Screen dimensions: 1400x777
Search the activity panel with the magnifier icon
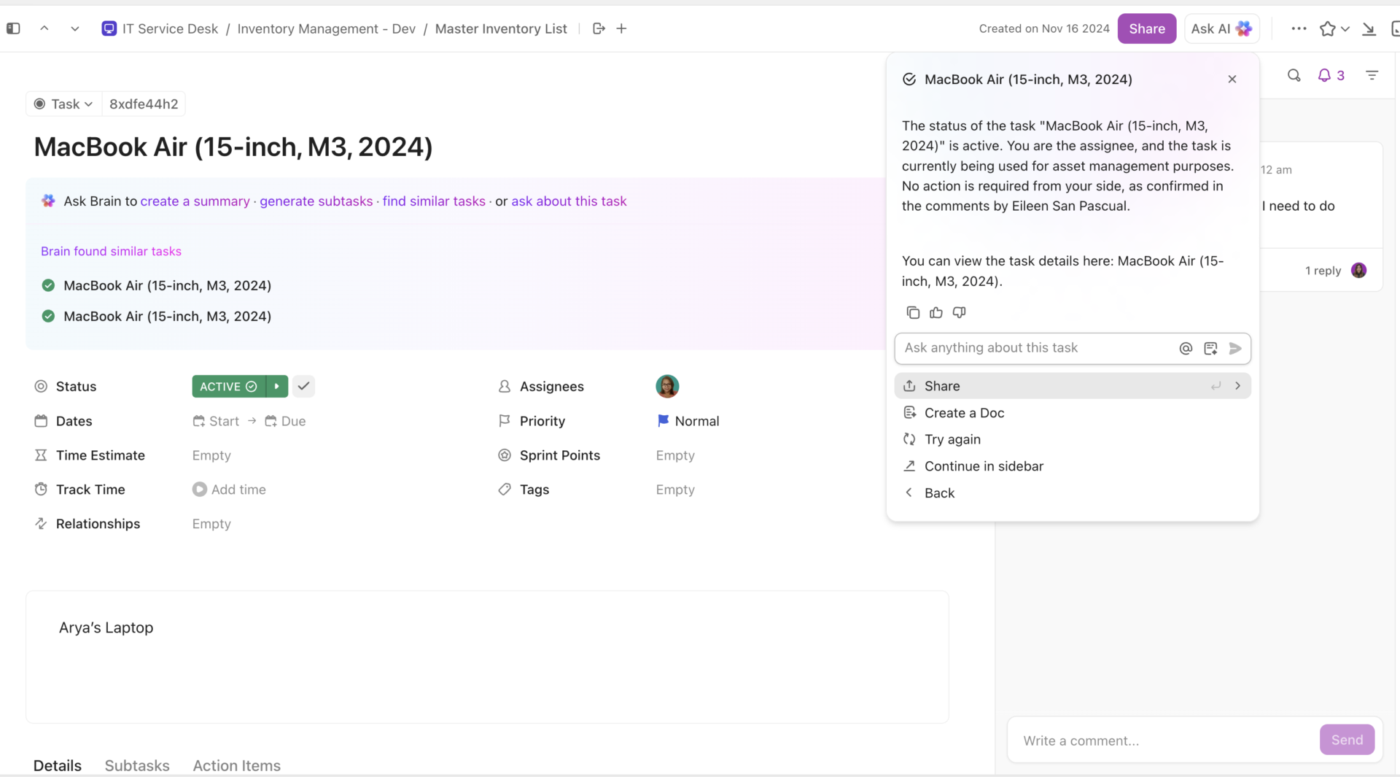point(1294,75)
